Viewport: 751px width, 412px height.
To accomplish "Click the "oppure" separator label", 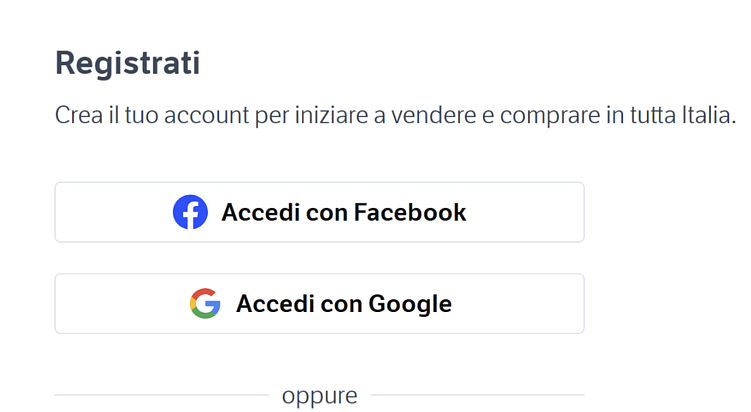I will [x=319, y=396].
